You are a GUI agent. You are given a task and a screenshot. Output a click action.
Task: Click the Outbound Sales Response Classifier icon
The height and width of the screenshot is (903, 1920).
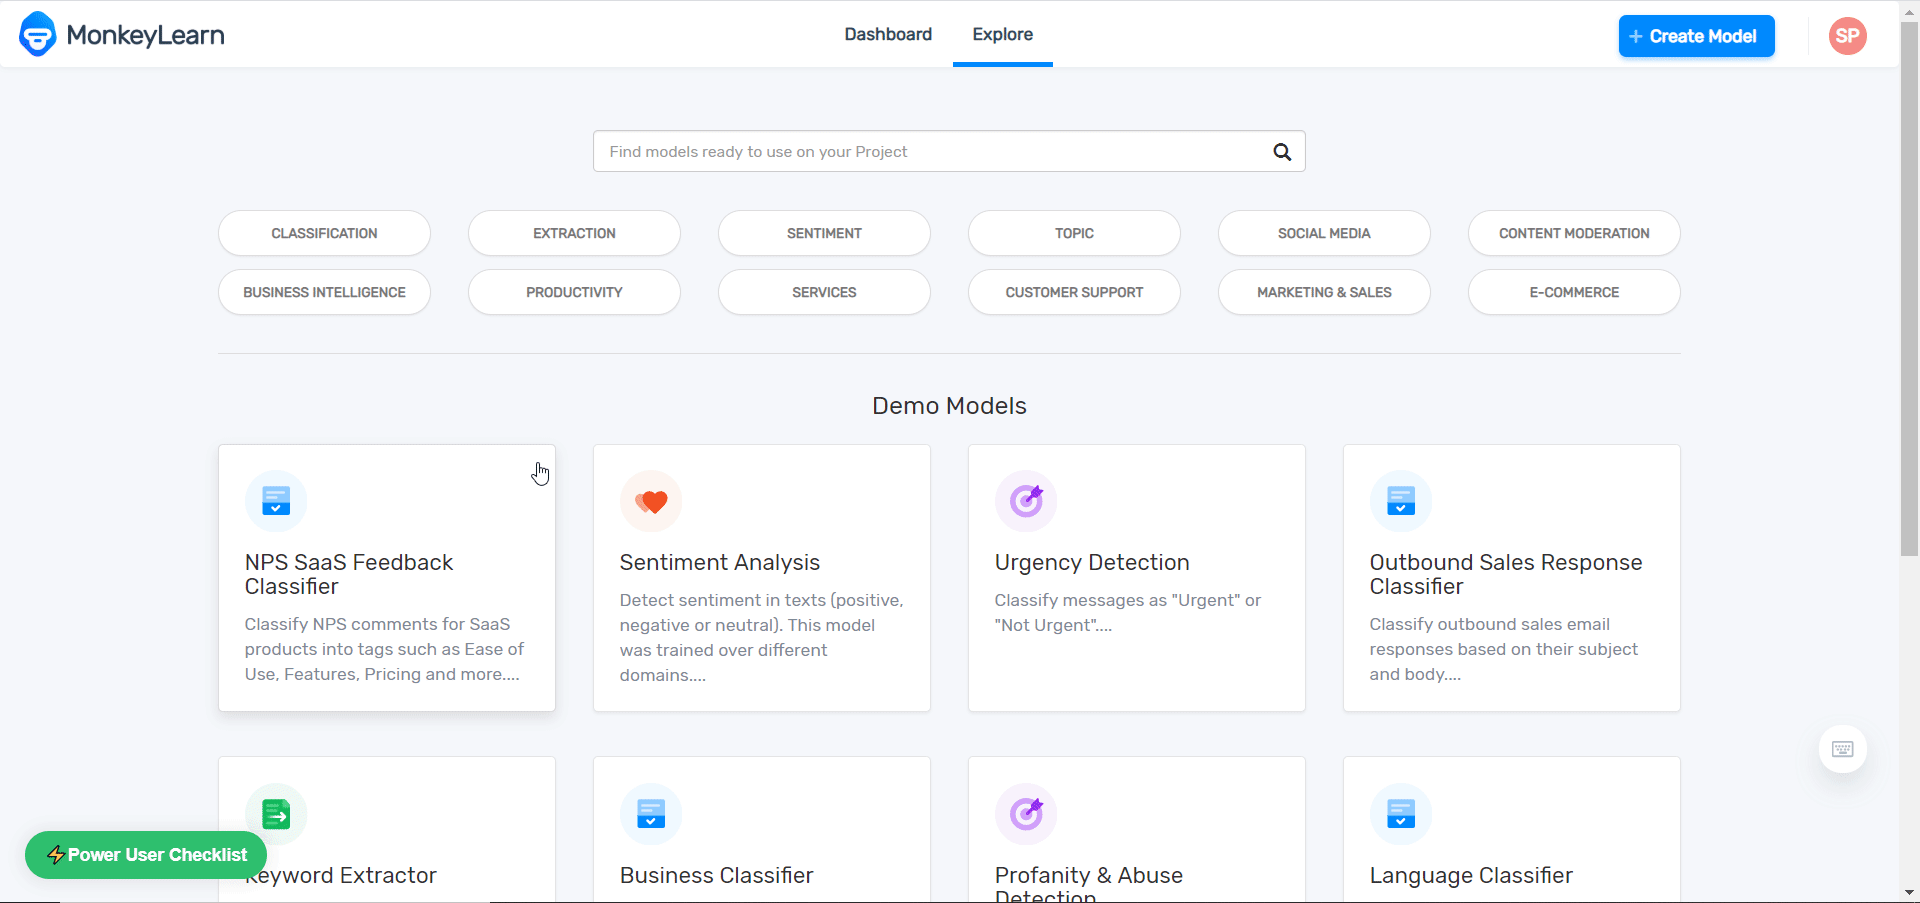pyautogui.click(x=1401, y=501)
